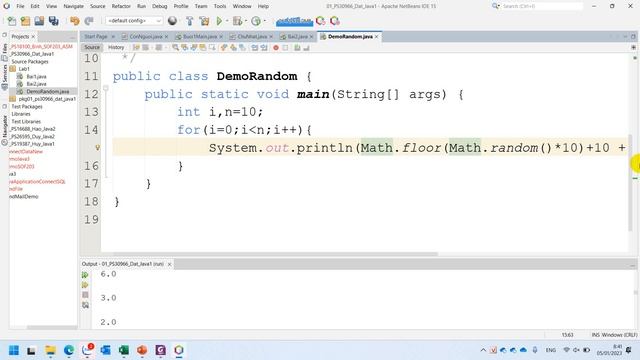Close the Output run tab

click(x=169, y=264)
